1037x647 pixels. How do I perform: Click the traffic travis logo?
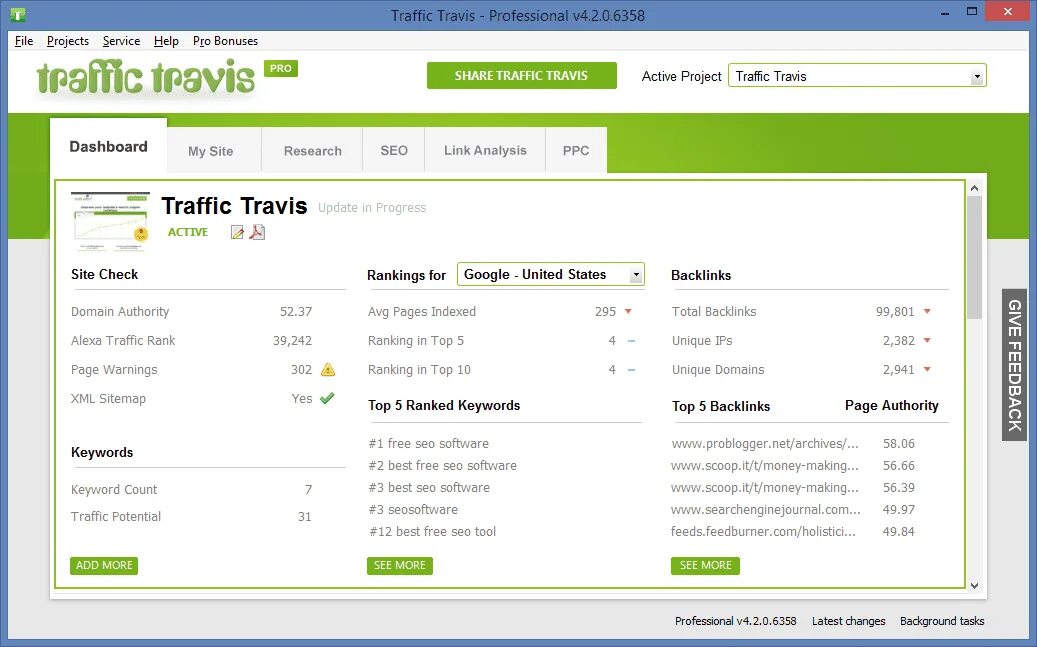tap(145, 78)
